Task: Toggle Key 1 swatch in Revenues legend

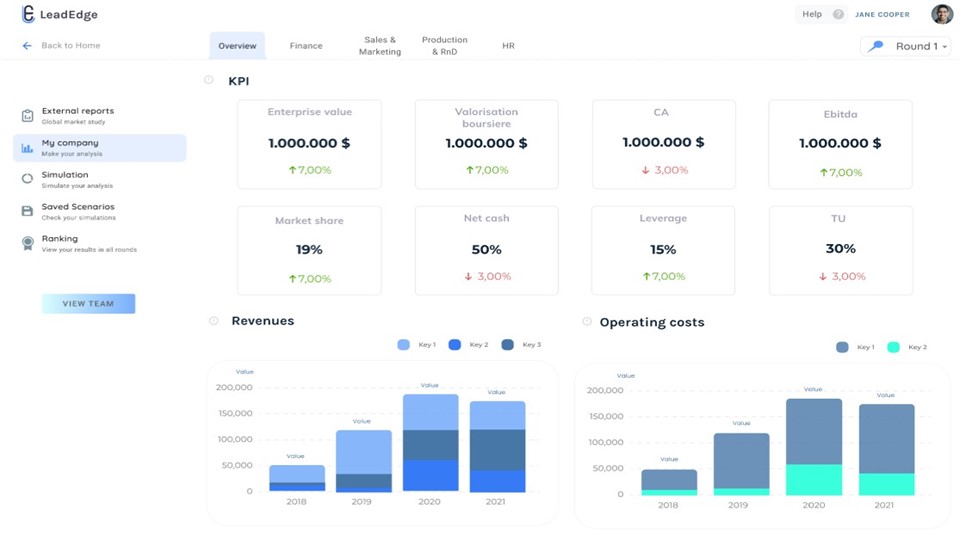Action: point(403,345)
